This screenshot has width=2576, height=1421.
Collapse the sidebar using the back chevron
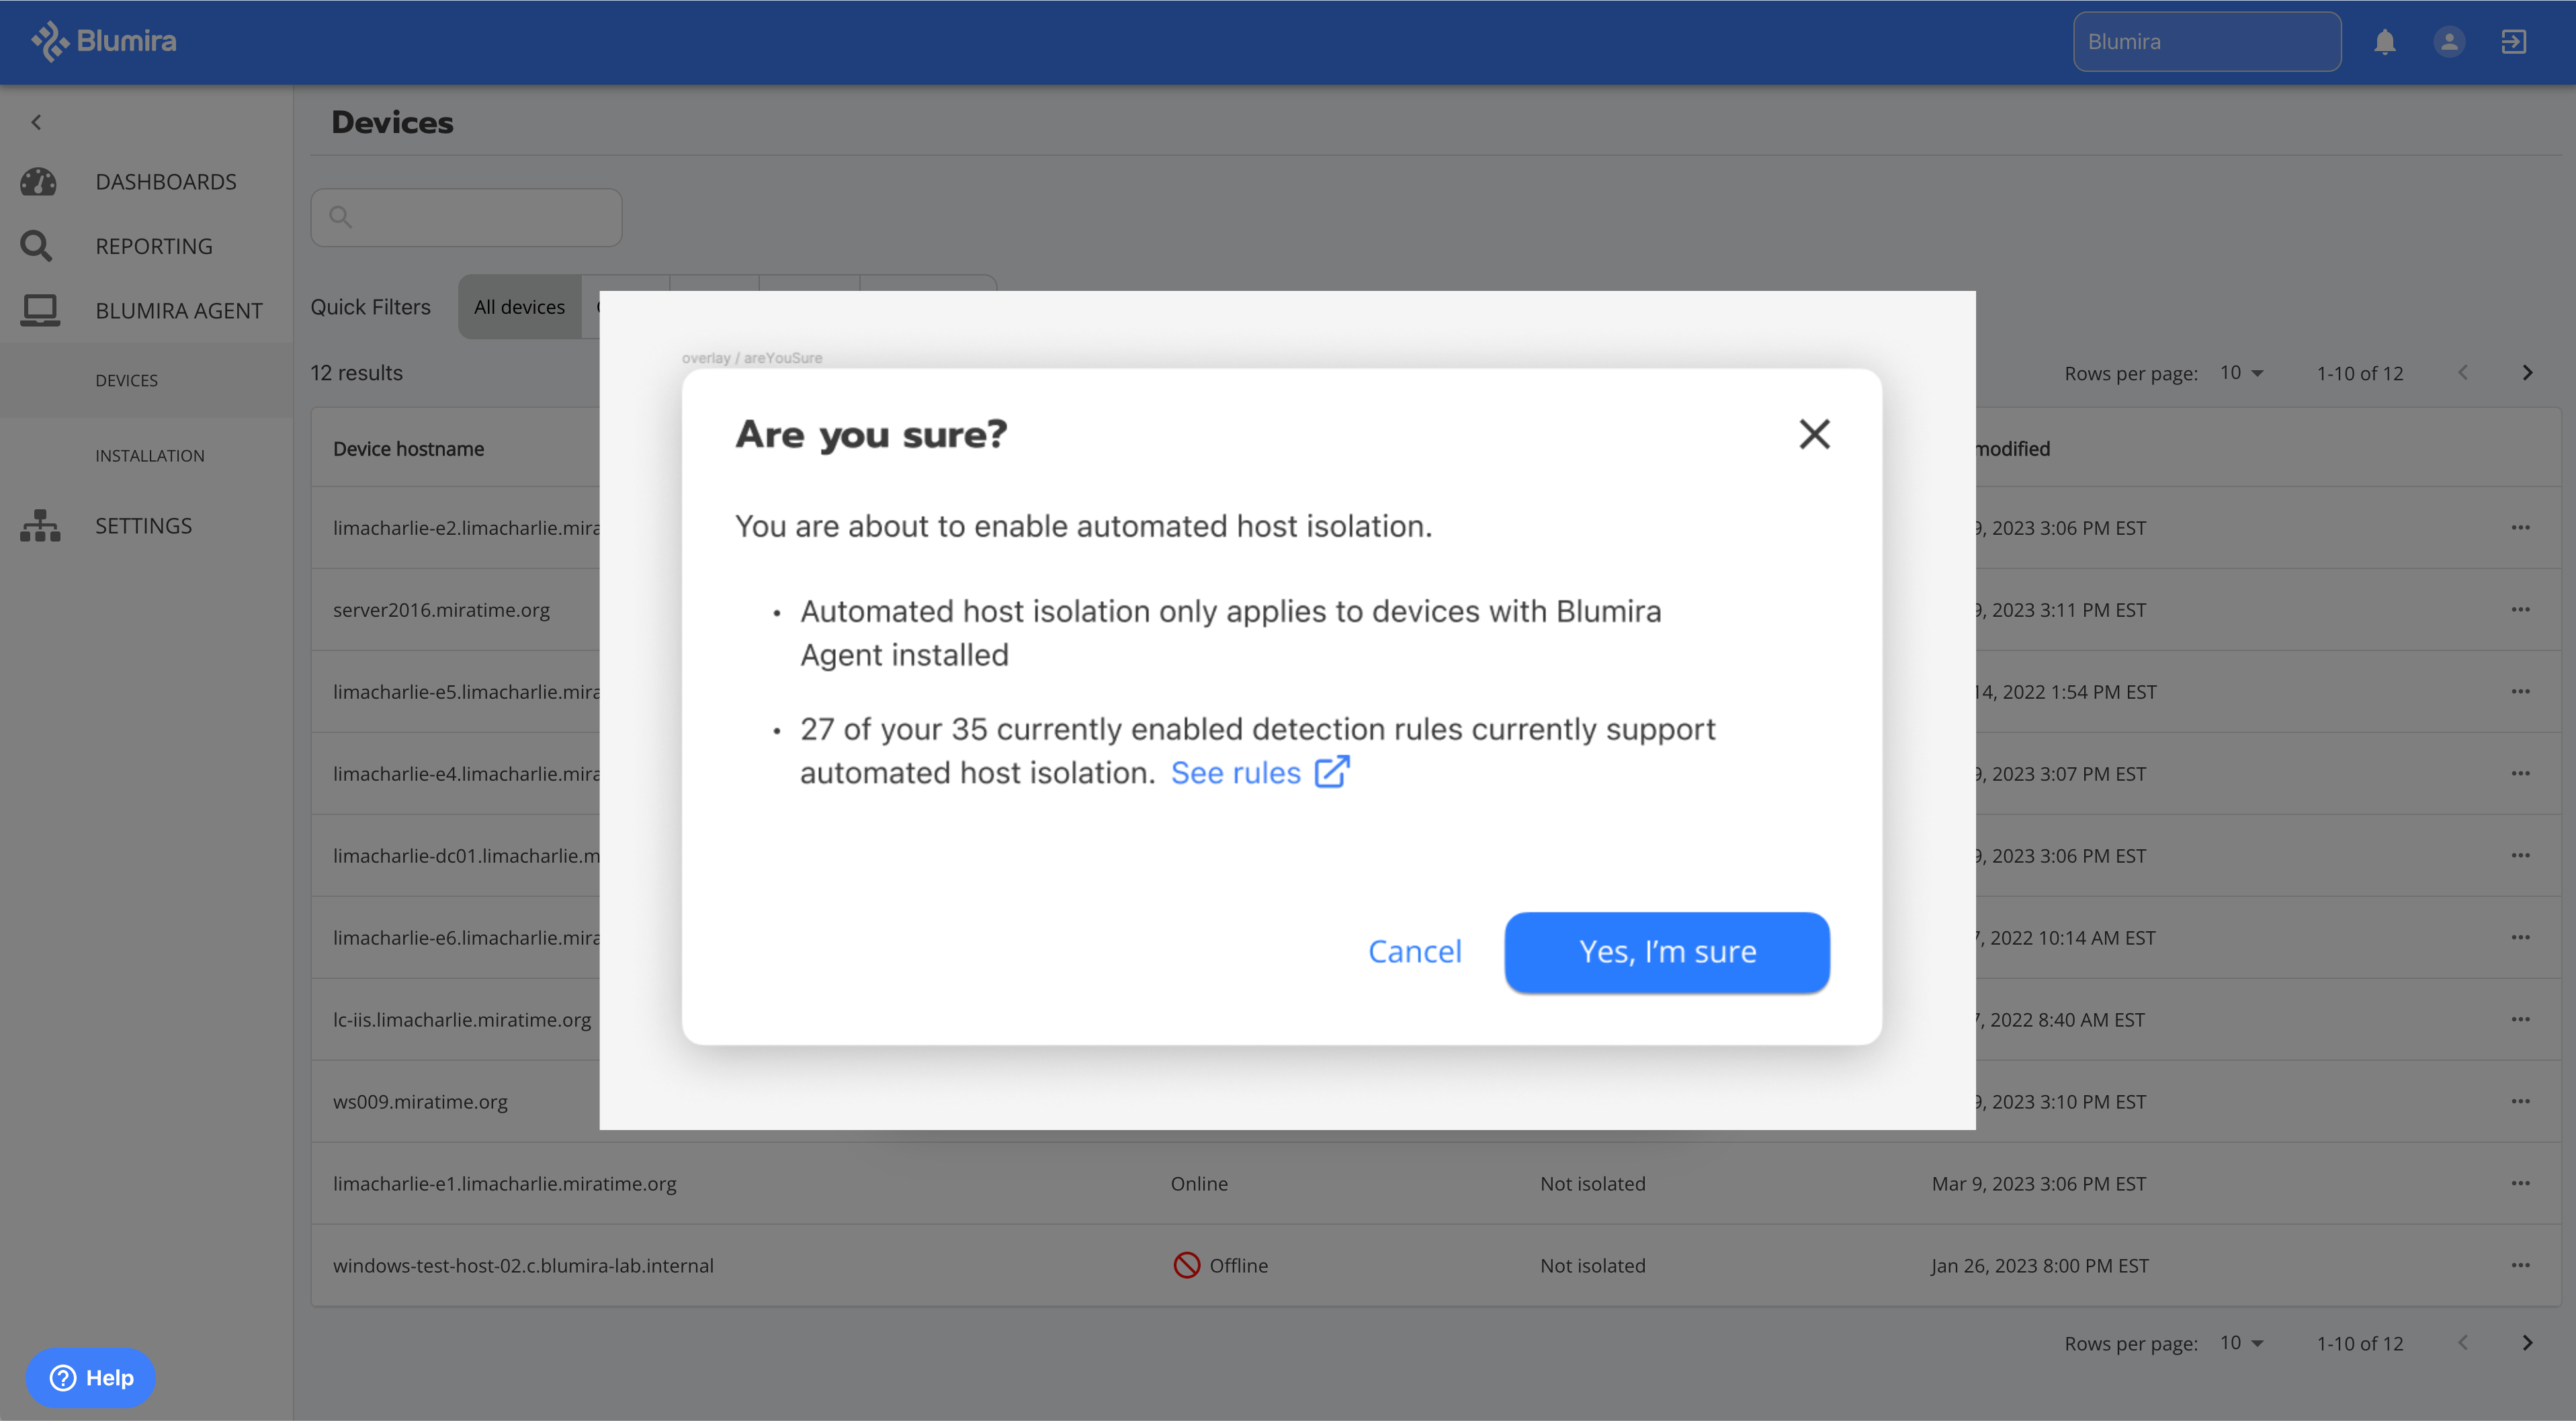(x=36, y=121)
